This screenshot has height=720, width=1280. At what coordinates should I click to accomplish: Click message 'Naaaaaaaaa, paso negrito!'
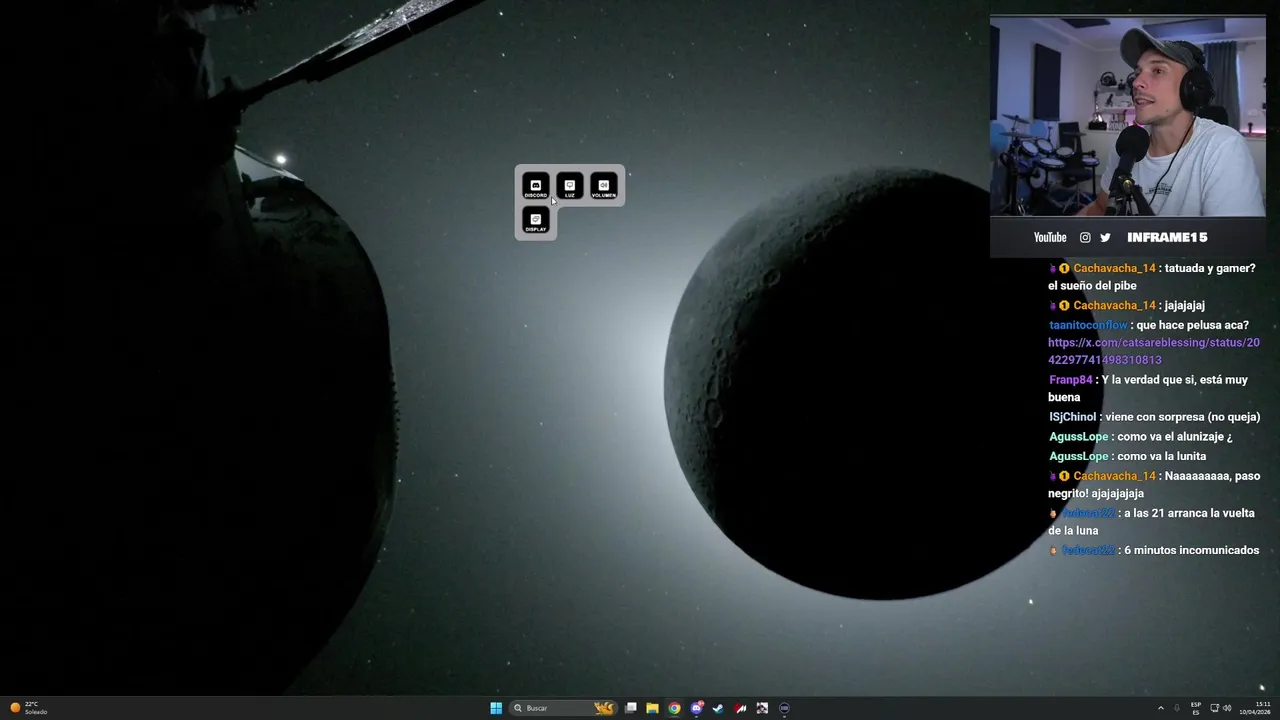pos(1154,485)
